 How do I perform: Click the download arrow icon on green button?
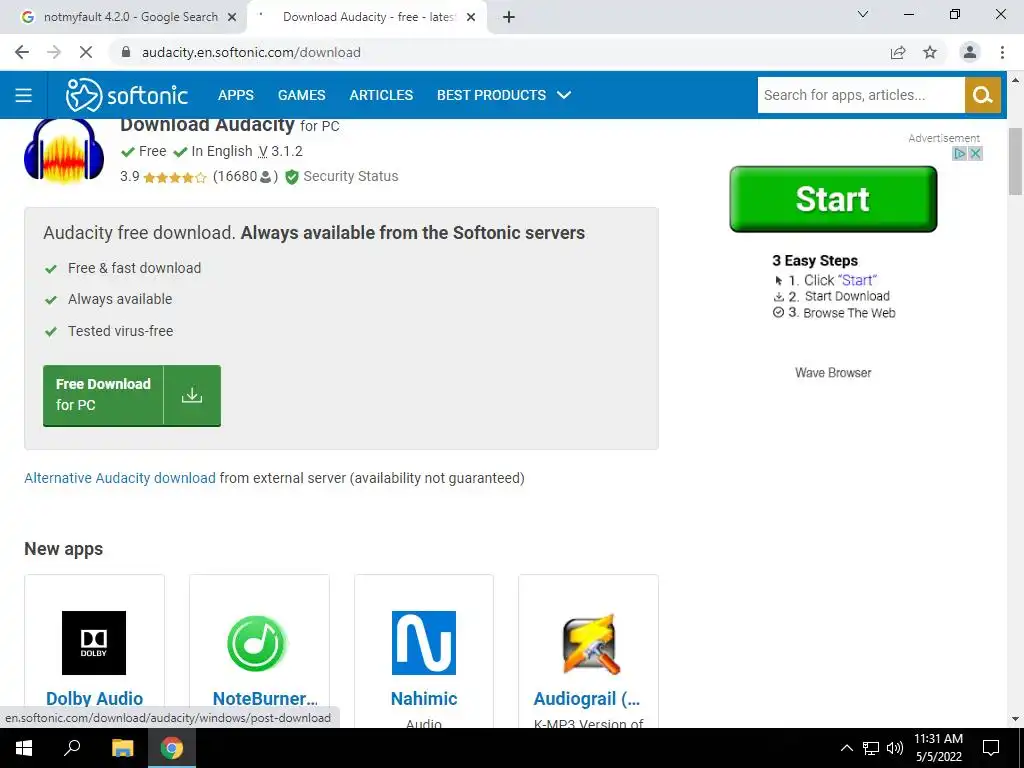point(192,395)
